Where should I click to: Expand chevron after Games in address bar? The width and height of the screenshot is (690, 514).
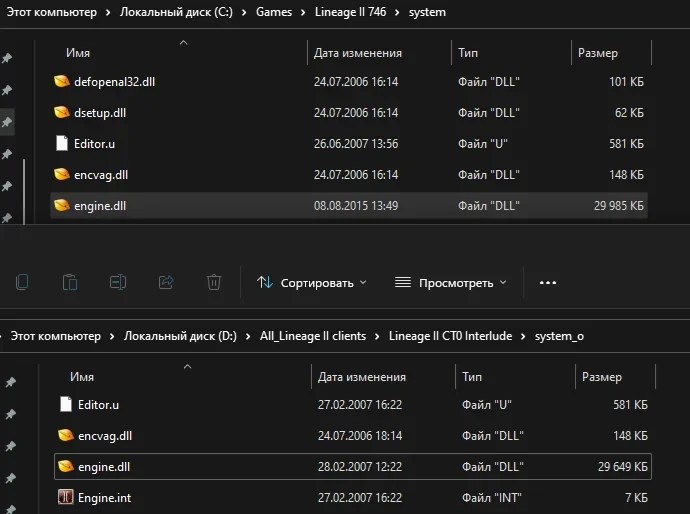coord(303,12)
